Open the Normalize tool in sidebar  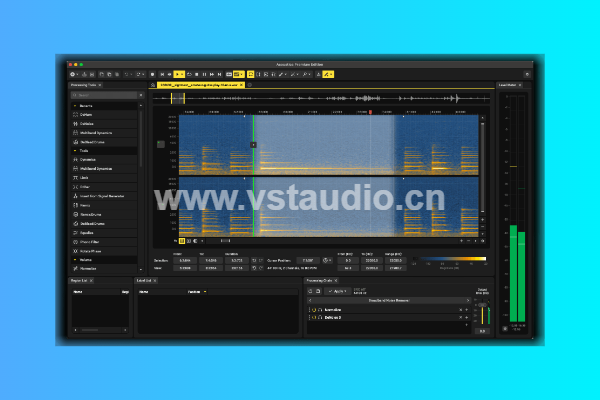click(104, 269)
